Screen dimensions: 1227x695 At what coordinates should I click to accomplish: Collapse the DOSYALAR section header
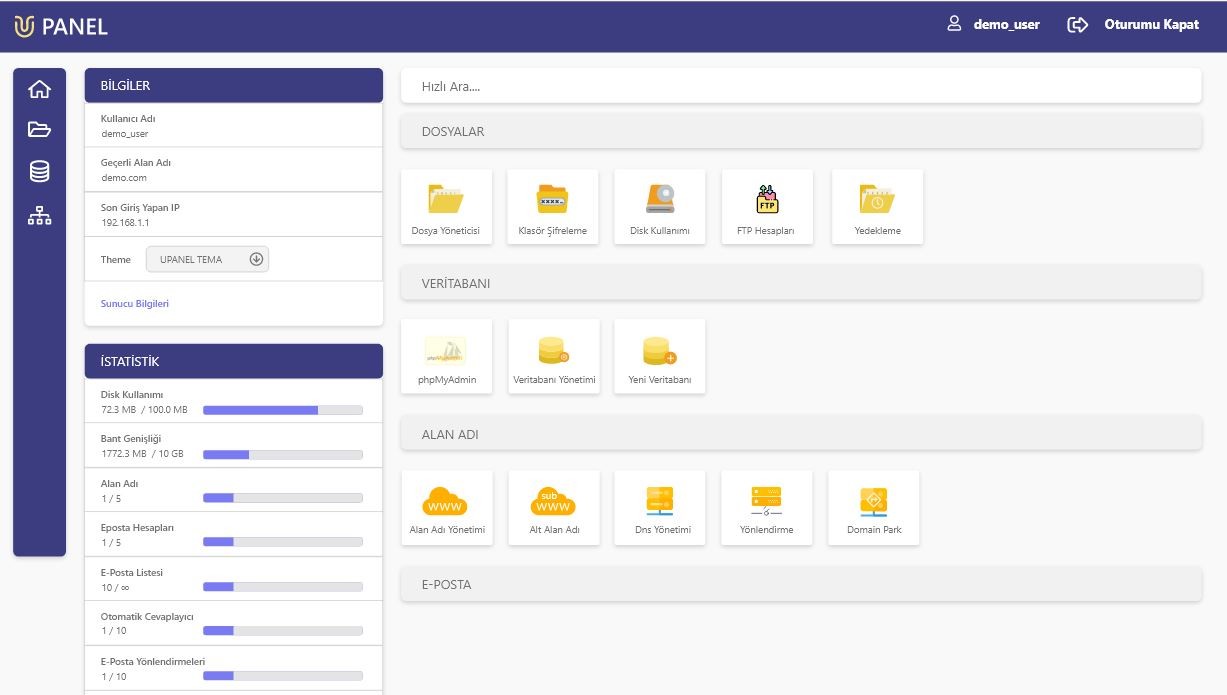pyautogui.click(x=801, y=132)
